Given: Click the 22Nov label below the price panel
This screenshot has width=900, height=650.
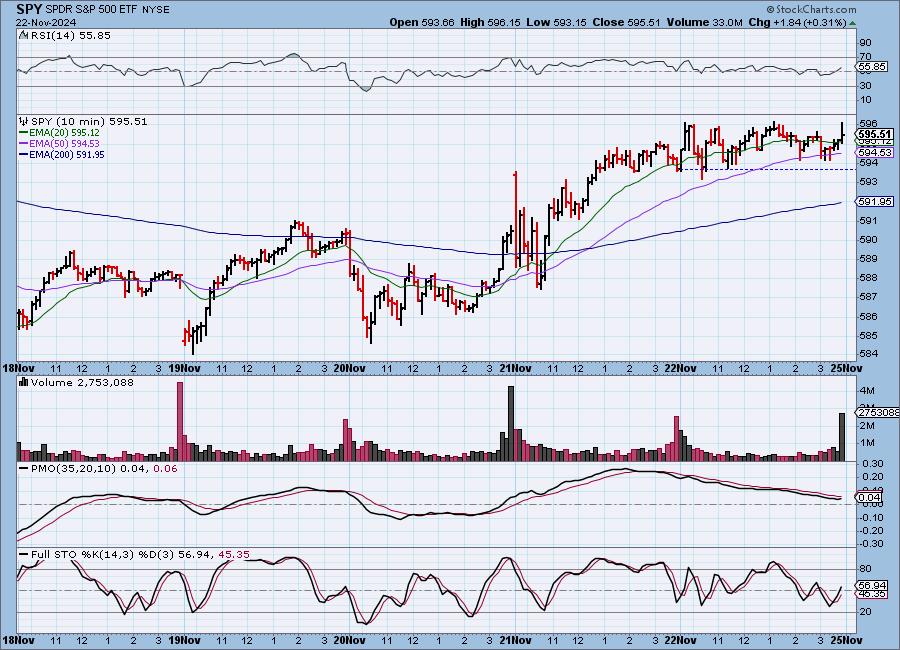Looking at the screenshot, I should pyautogui.click(x=681, y=368).
